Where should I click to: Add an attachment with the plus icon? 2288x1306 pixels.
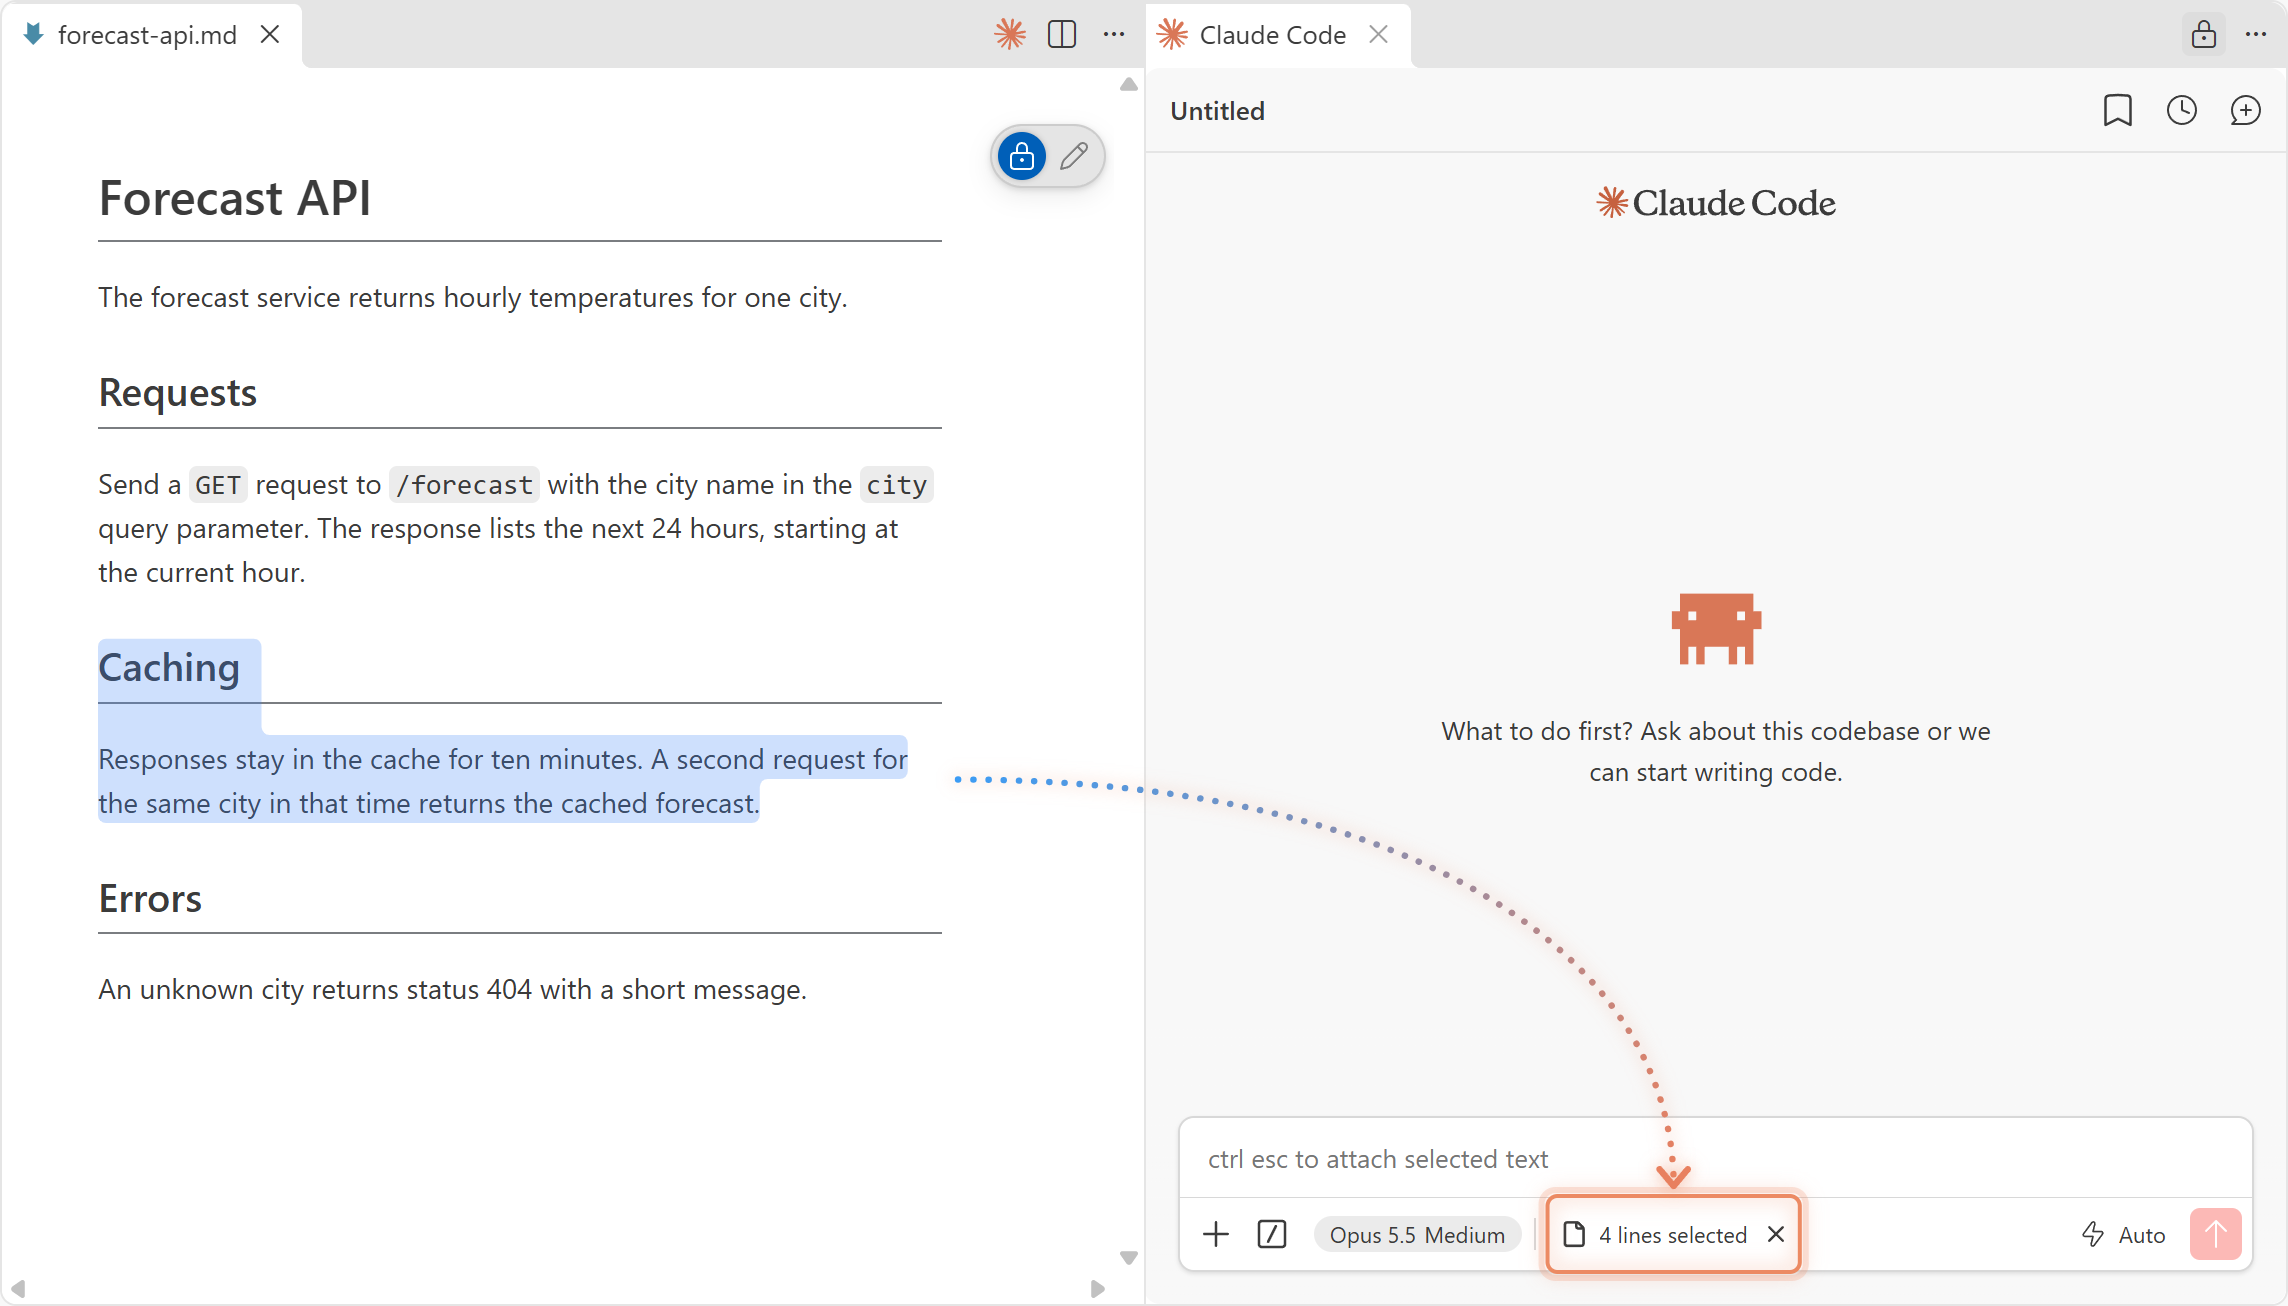[x=1216, y=1234]
